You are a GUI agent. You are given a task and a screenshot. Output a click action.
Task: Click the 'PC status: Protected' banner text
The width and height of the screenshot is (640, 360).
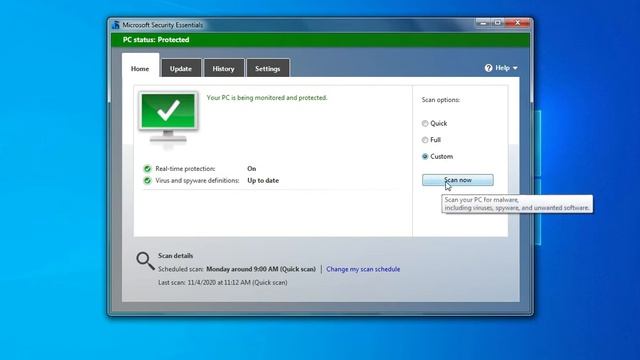156,40
